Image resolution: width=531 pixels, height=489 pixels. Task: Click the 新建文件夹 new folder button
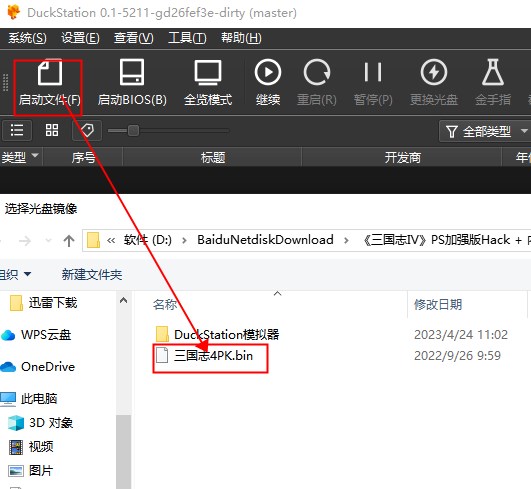(x=92, y=274)
